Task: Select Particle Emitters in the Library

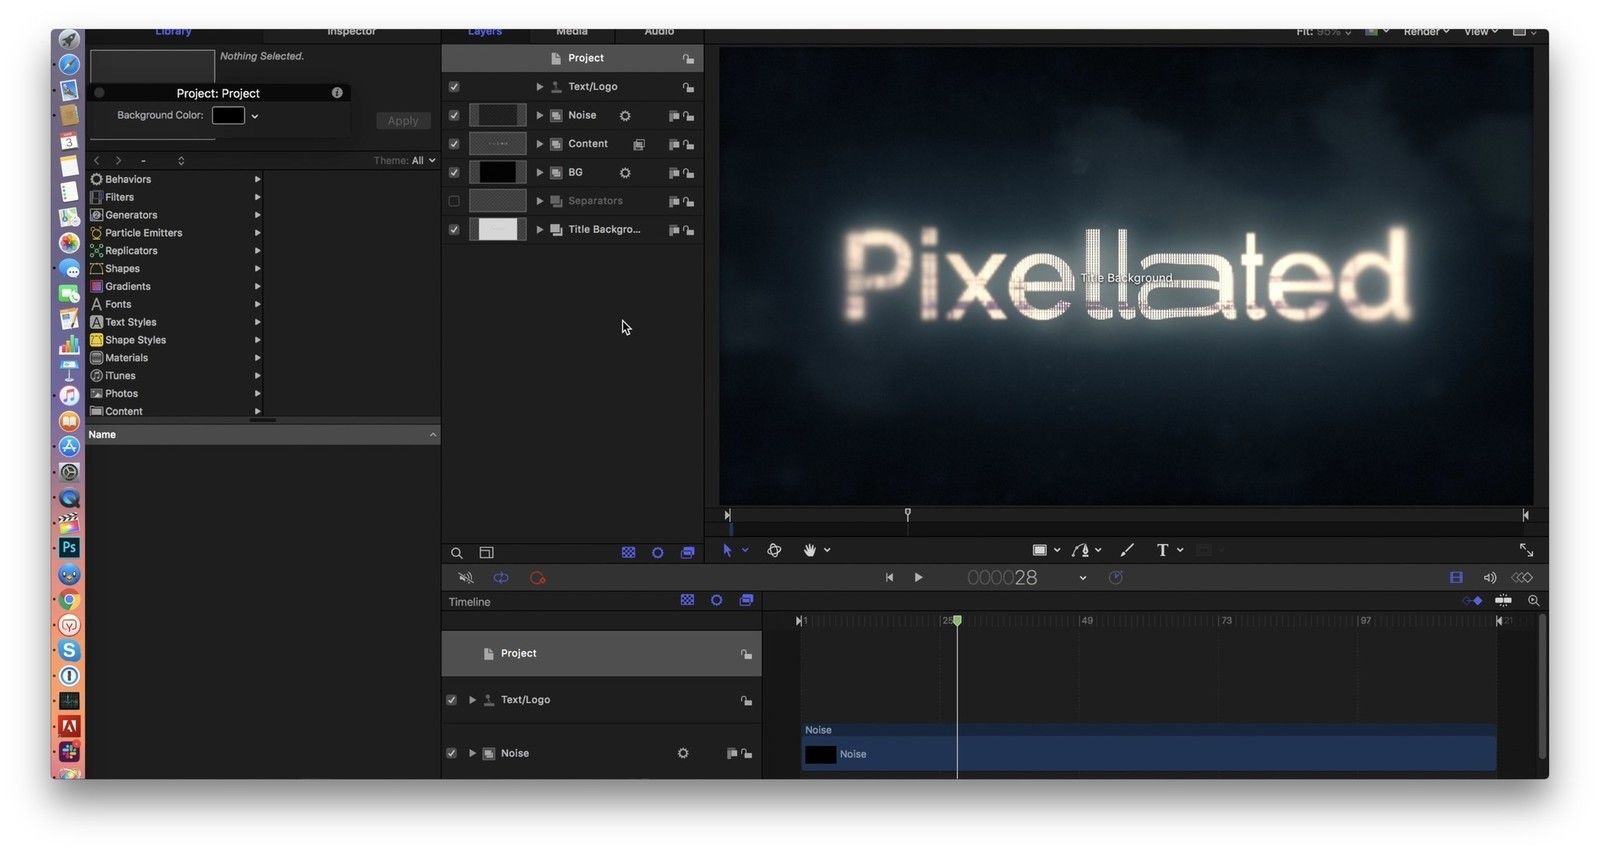Action: click(x=143, y=233)
